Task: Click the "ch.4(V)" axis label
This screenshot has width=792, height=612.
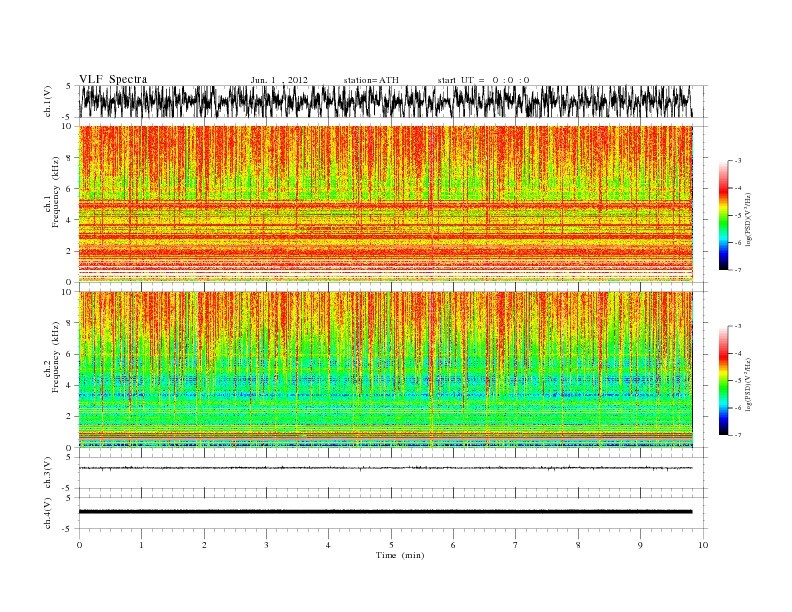Action: click(48, 513)
